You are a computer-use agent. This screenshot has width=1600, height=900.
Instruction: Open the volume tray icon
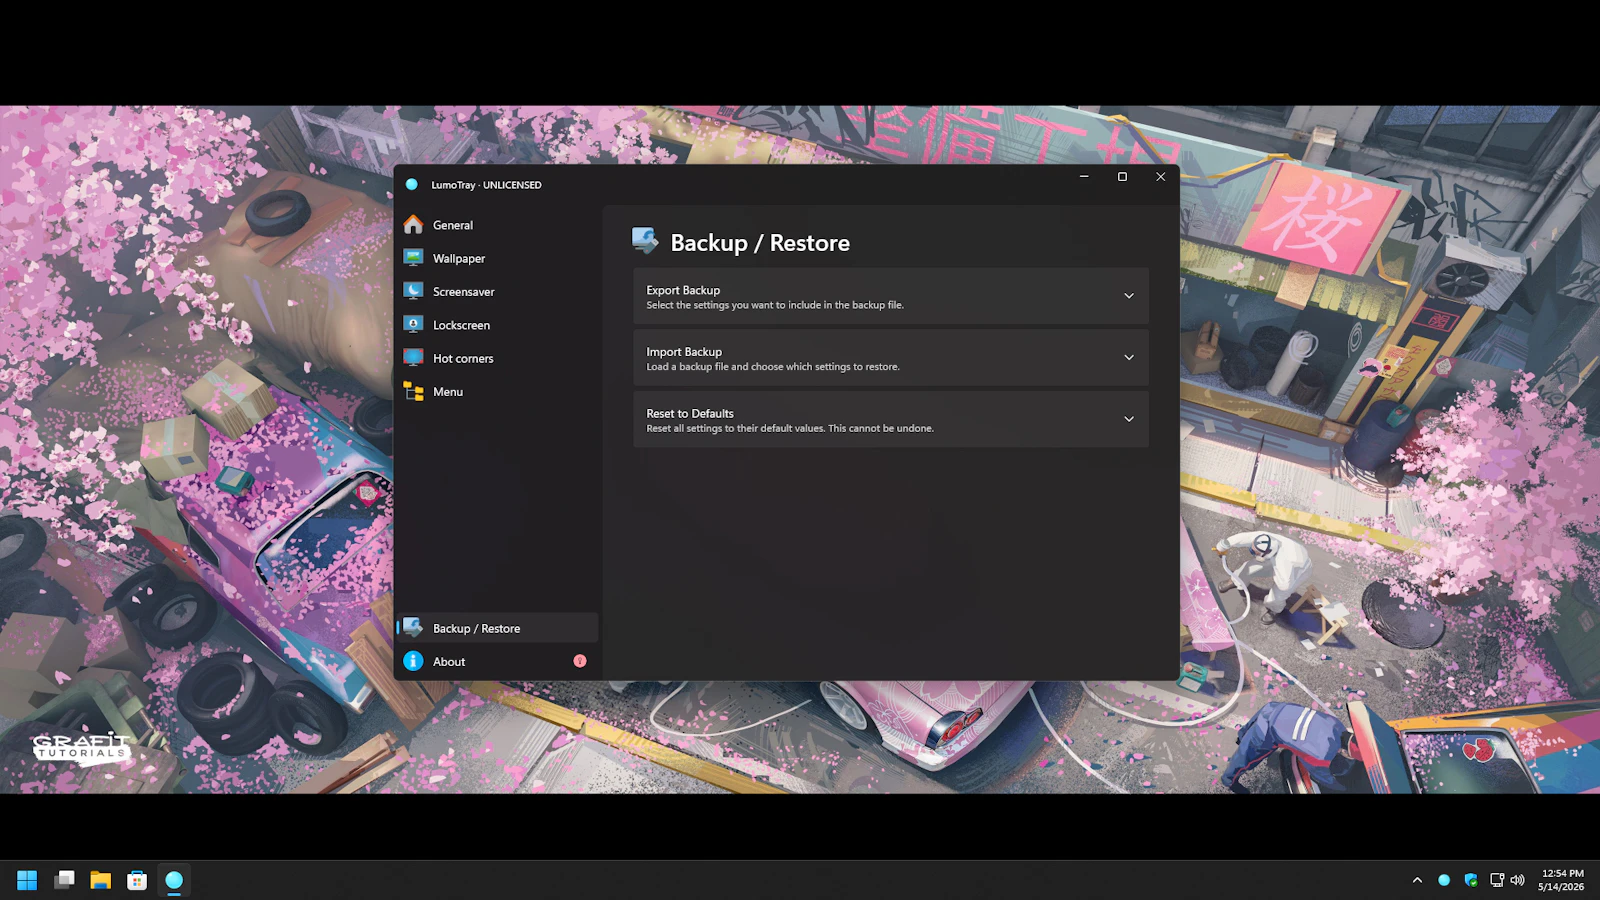(x=1517, y=880)
